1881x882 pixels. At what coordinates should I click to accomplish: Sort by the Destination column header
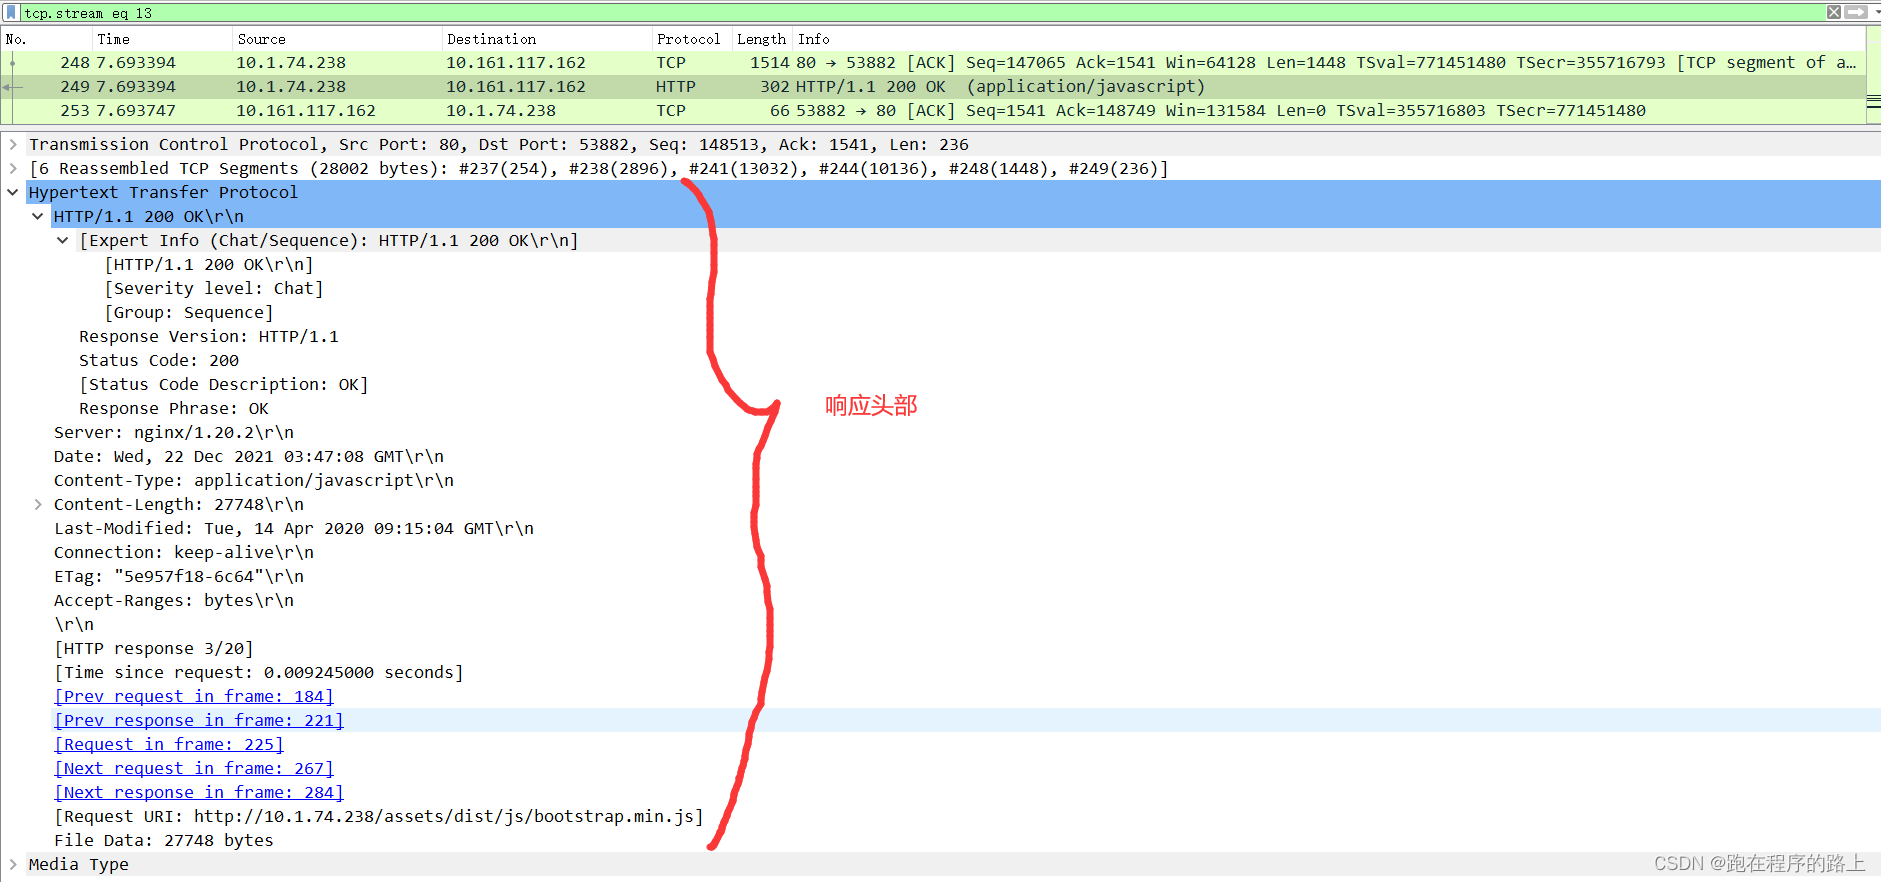coord(546,39)
